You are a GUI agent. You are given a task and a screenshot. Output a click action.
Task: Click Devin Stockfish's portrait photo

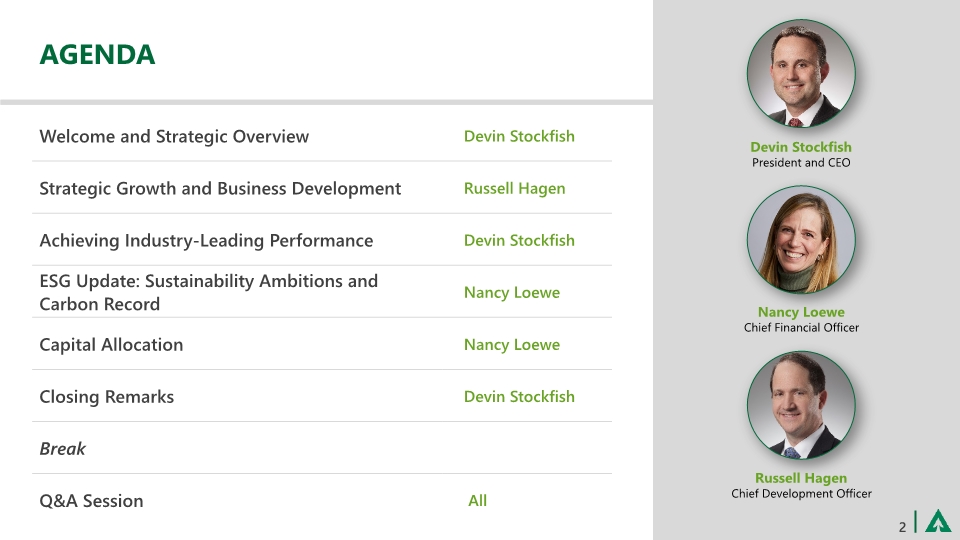point(801,75)
